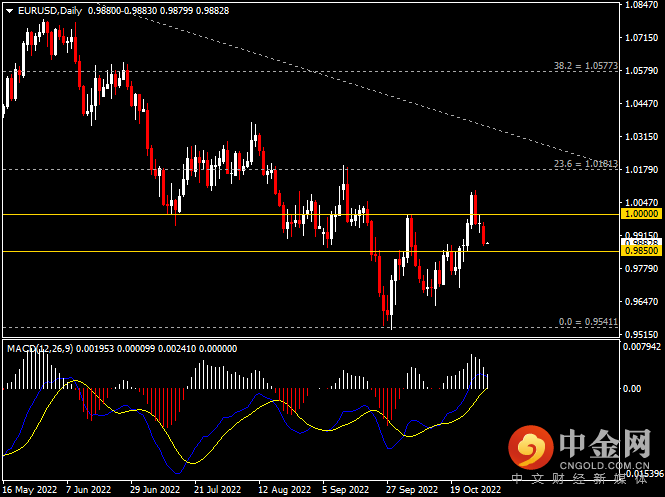Click the MACD(12,26,9) indicator label

coord(40,349)
